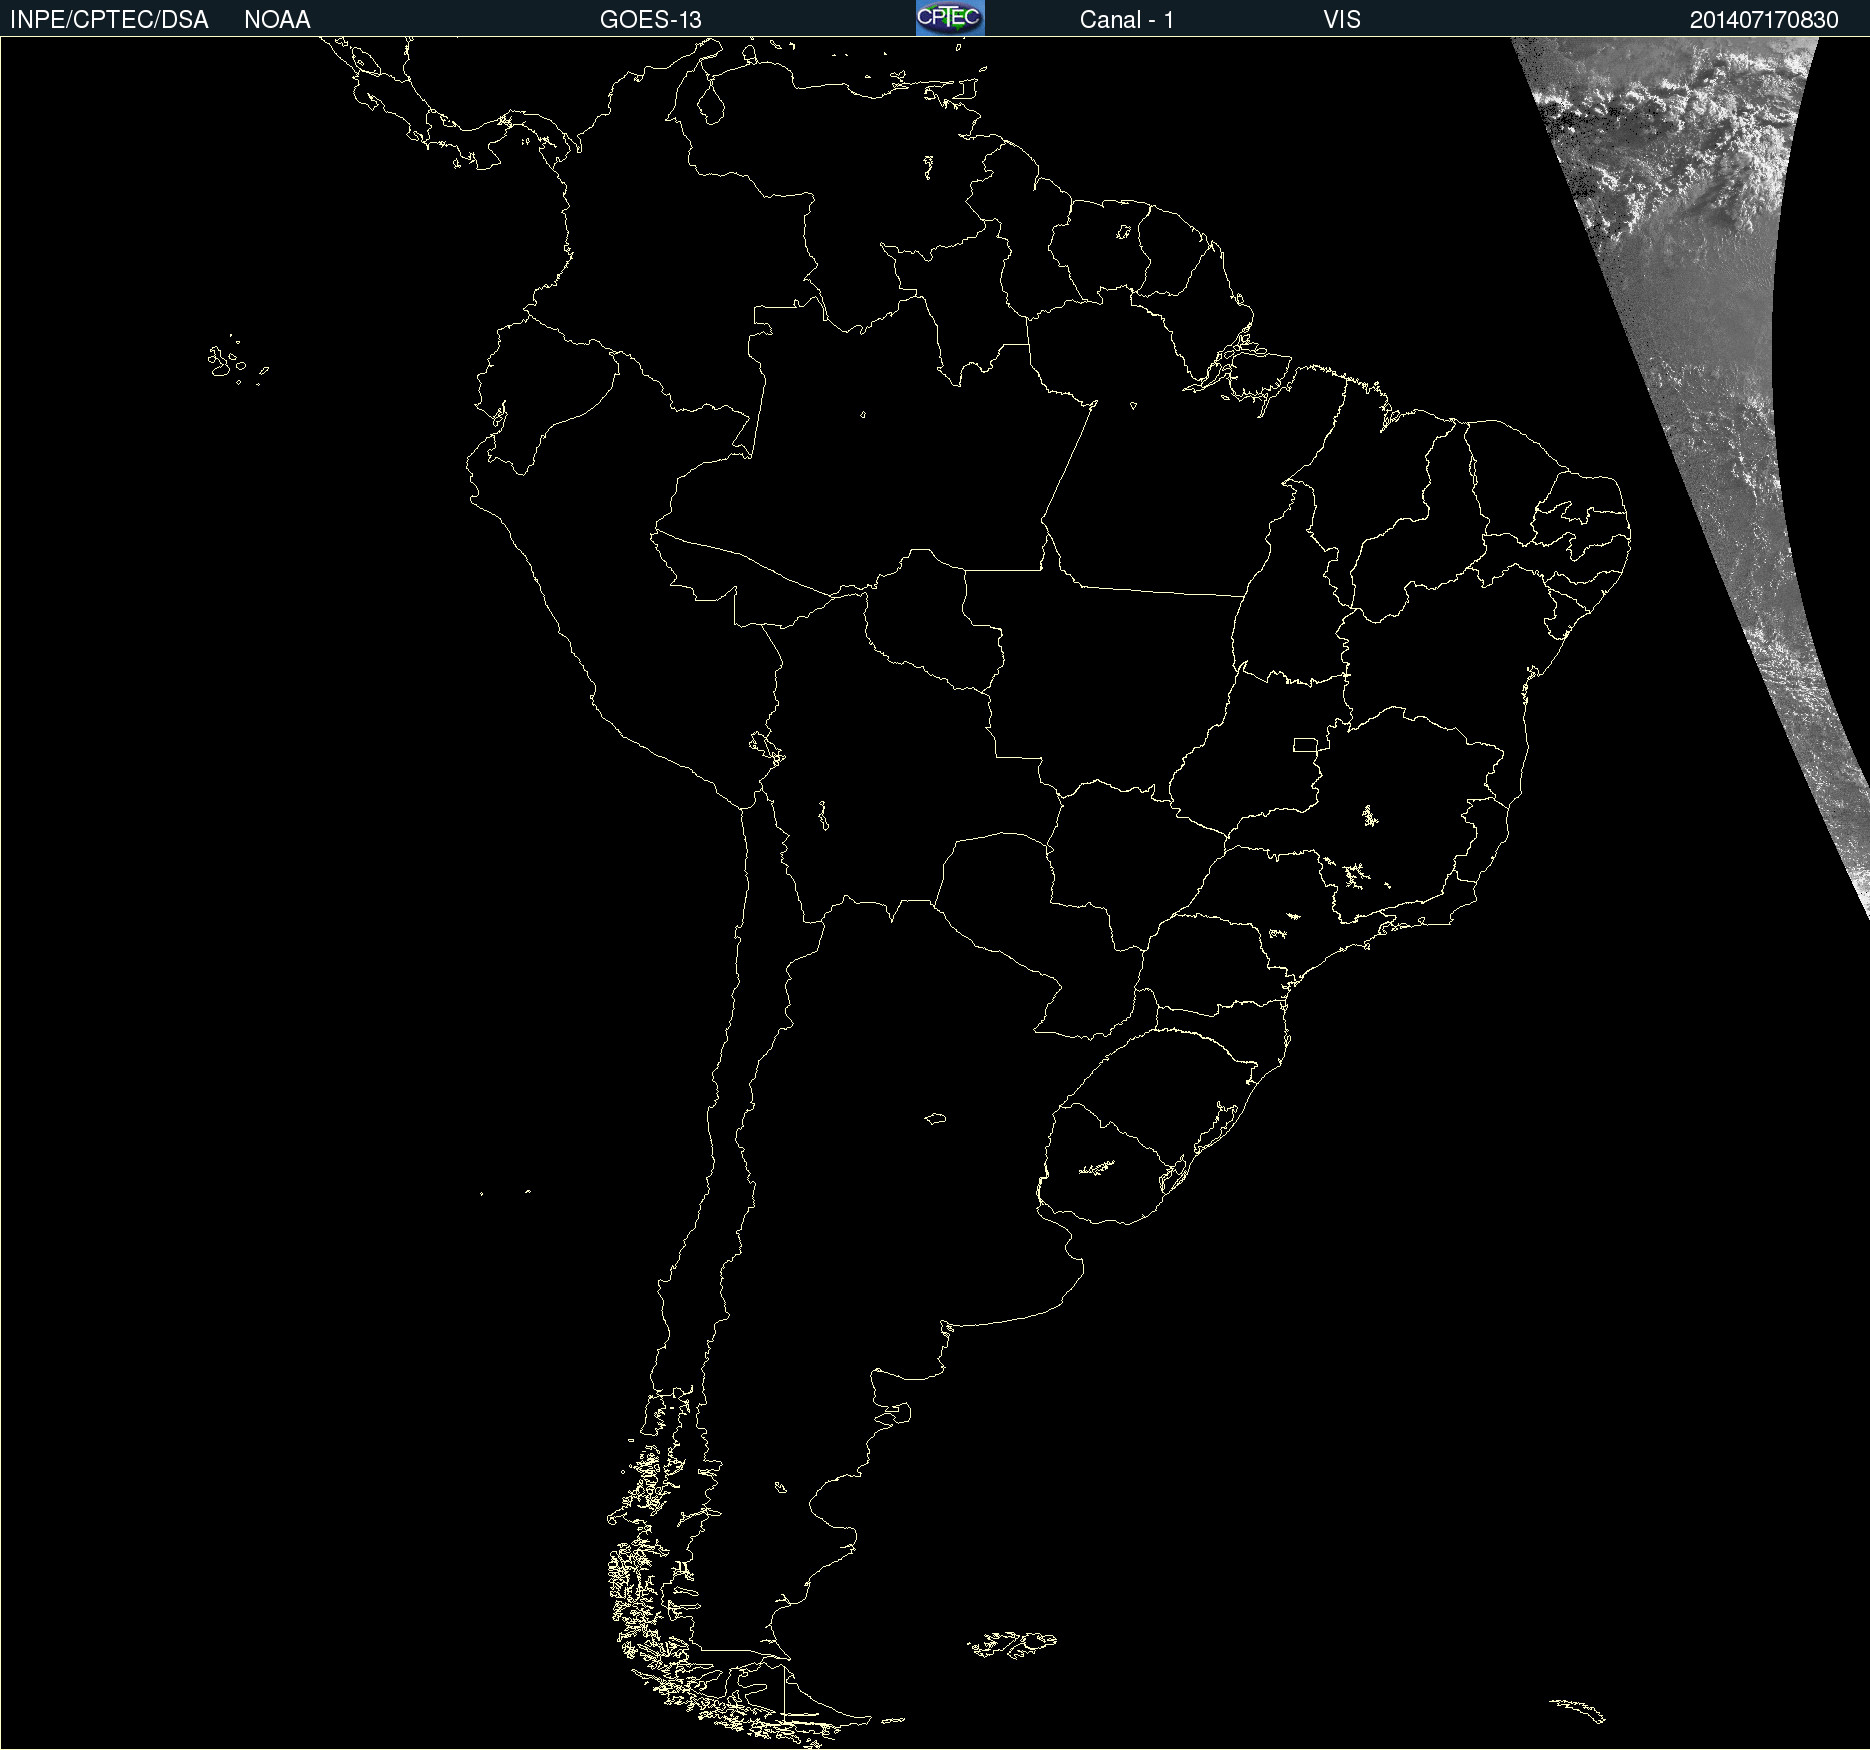The width and height of the screenshot is (1870, 1750).
Task: Click the GOES-13 satellite label
Action: 651,20
